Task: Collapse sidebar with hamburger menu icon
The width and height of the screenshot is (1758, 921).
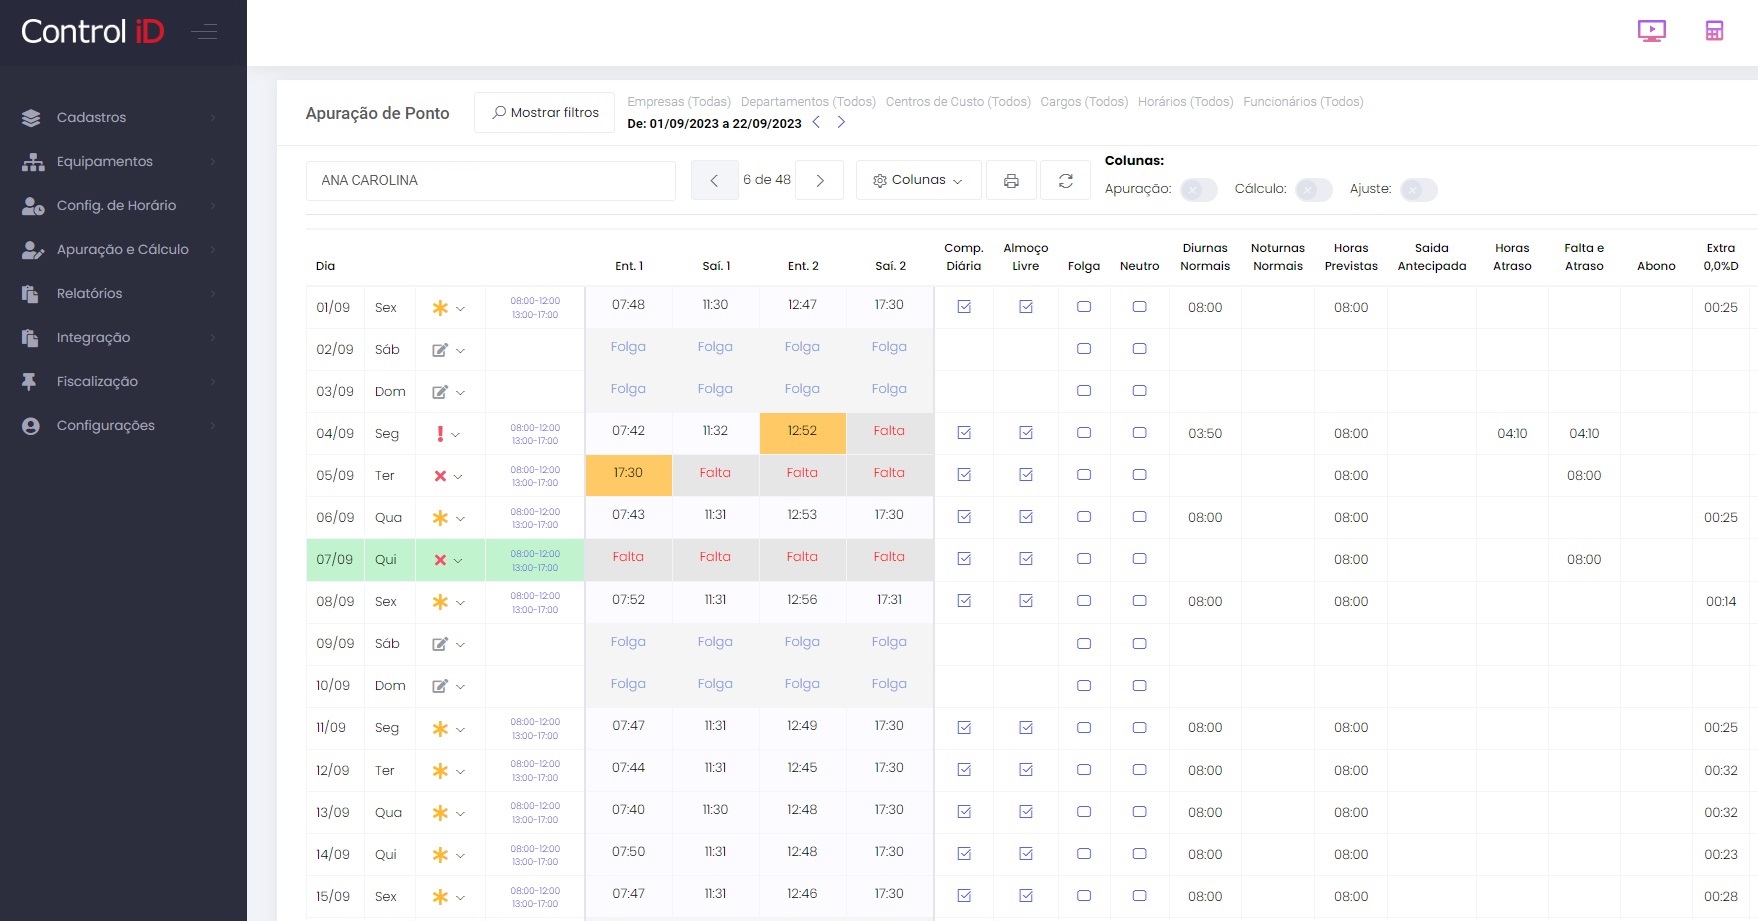Action: [x=204, y=32]
